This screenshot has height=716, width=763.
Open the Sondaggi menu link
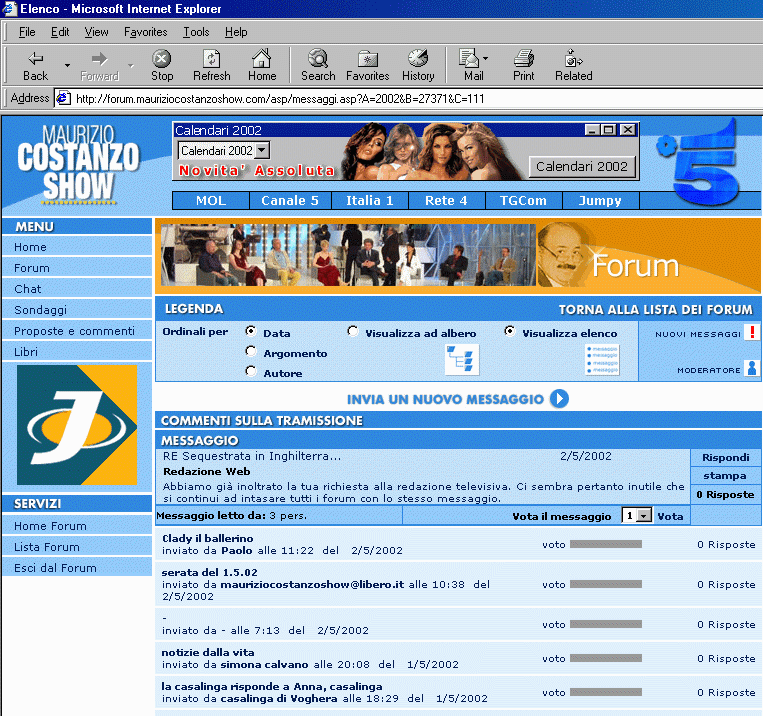coord(41,310)
